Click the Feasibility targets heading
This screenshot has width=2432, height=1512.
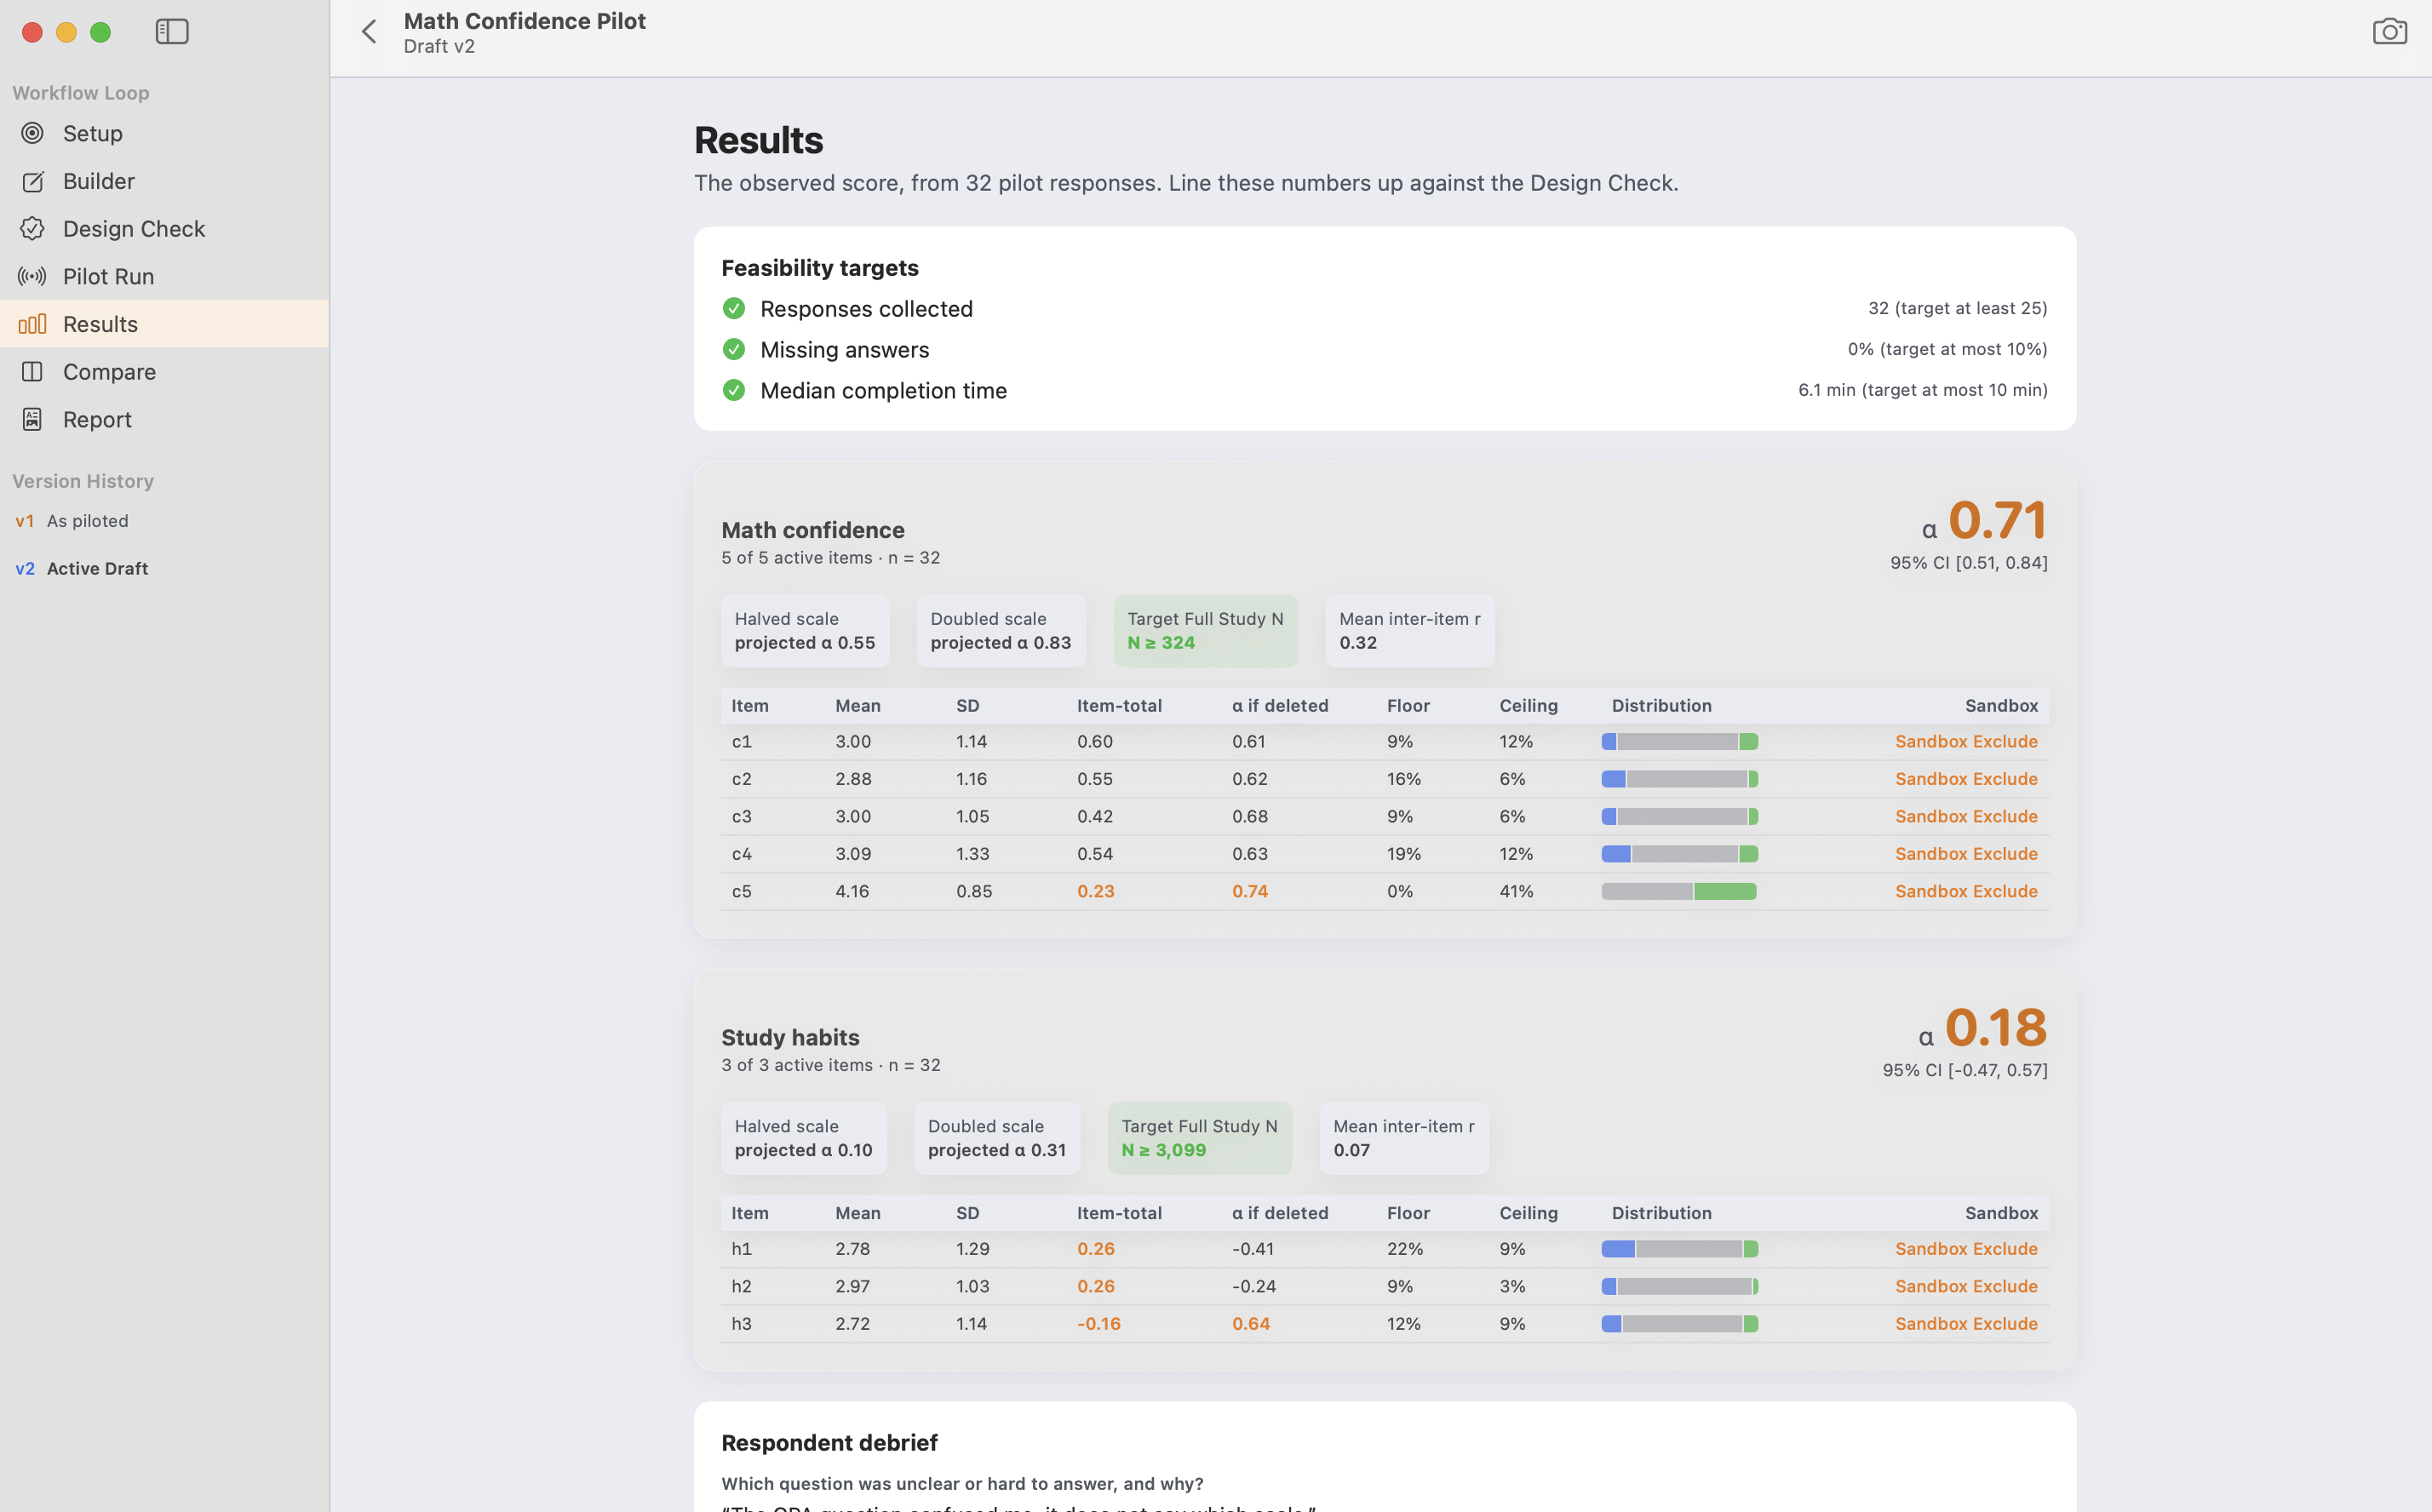click(x=819, y=268)
